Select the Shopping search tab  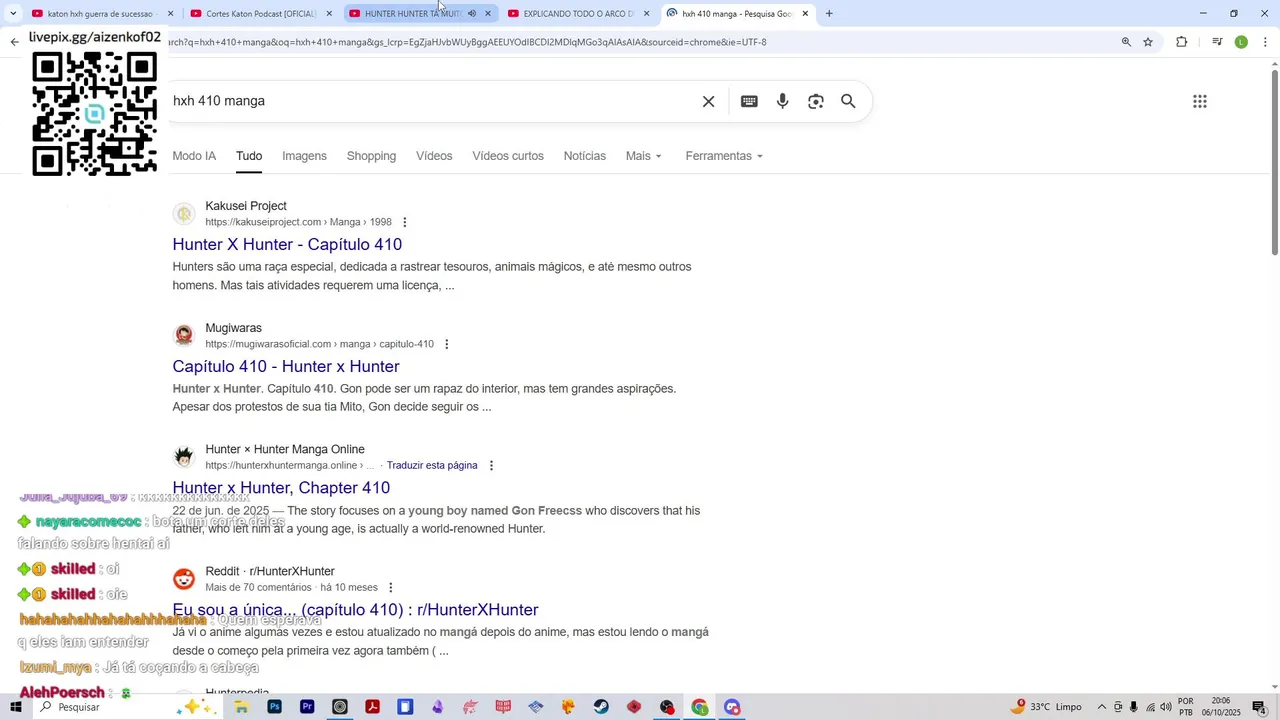[x=371, y=156]
